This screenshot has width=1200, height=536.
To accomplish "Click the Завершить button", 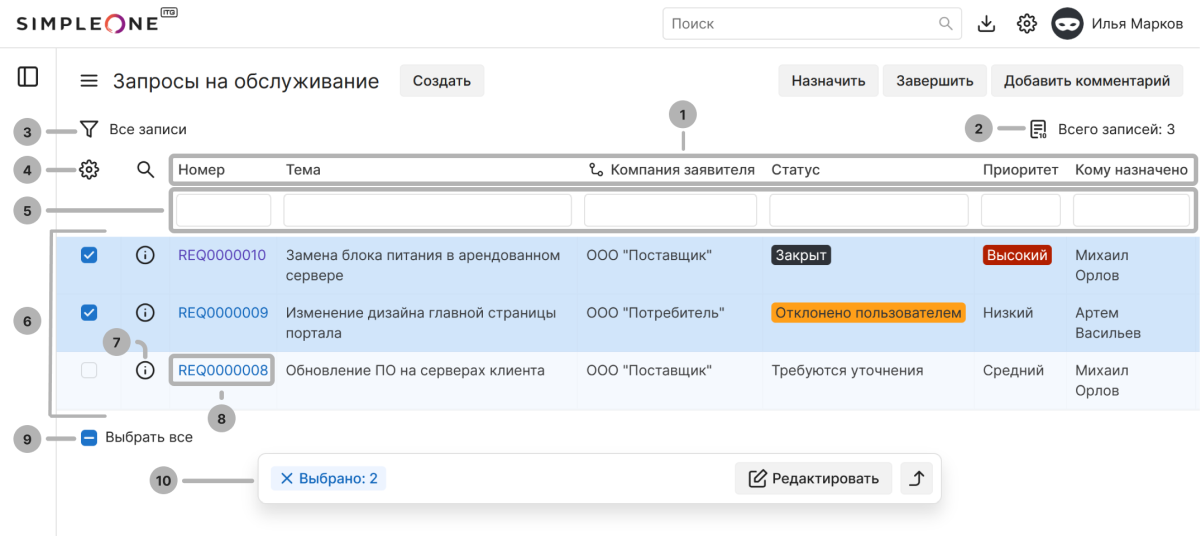I will [935, 81].
